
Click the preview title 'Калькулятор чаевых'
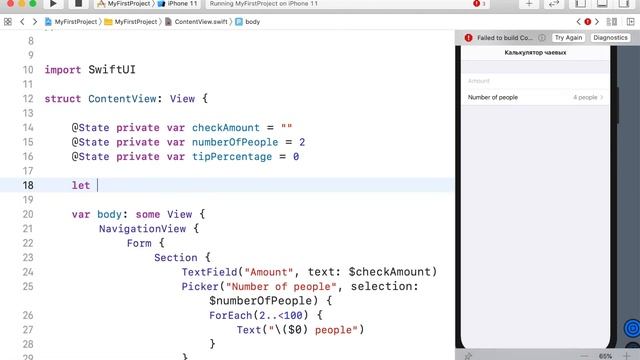click(x=535, y=52)
